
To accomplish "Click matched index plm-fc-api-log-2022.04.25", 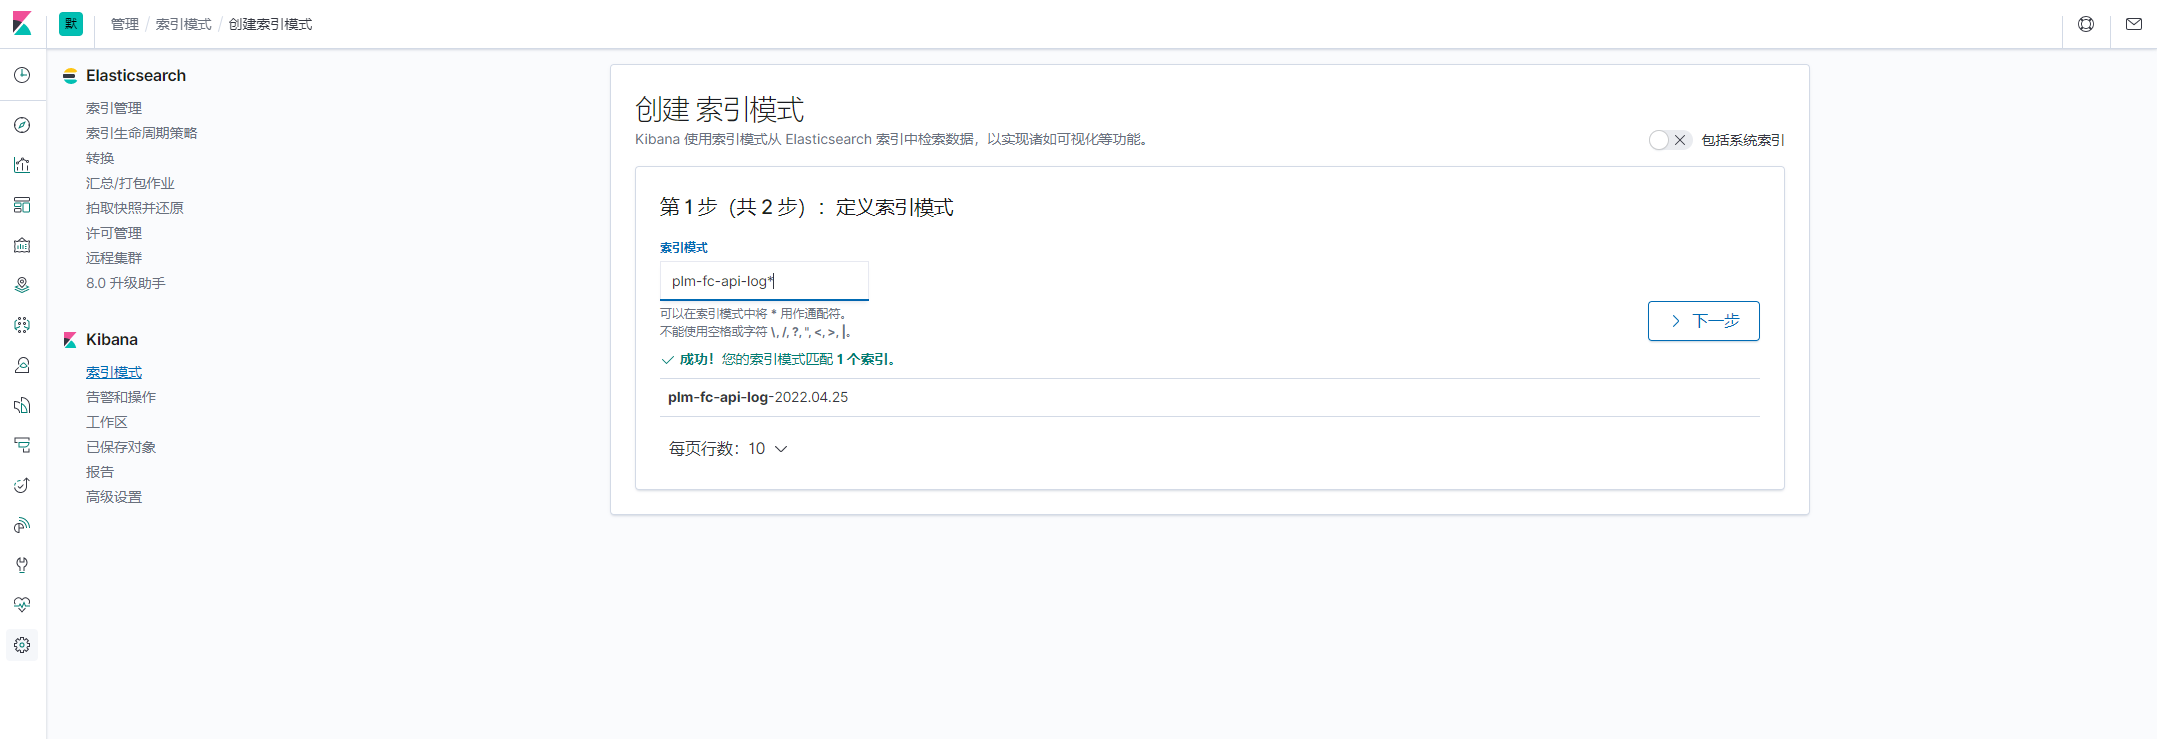I will 758,397.
